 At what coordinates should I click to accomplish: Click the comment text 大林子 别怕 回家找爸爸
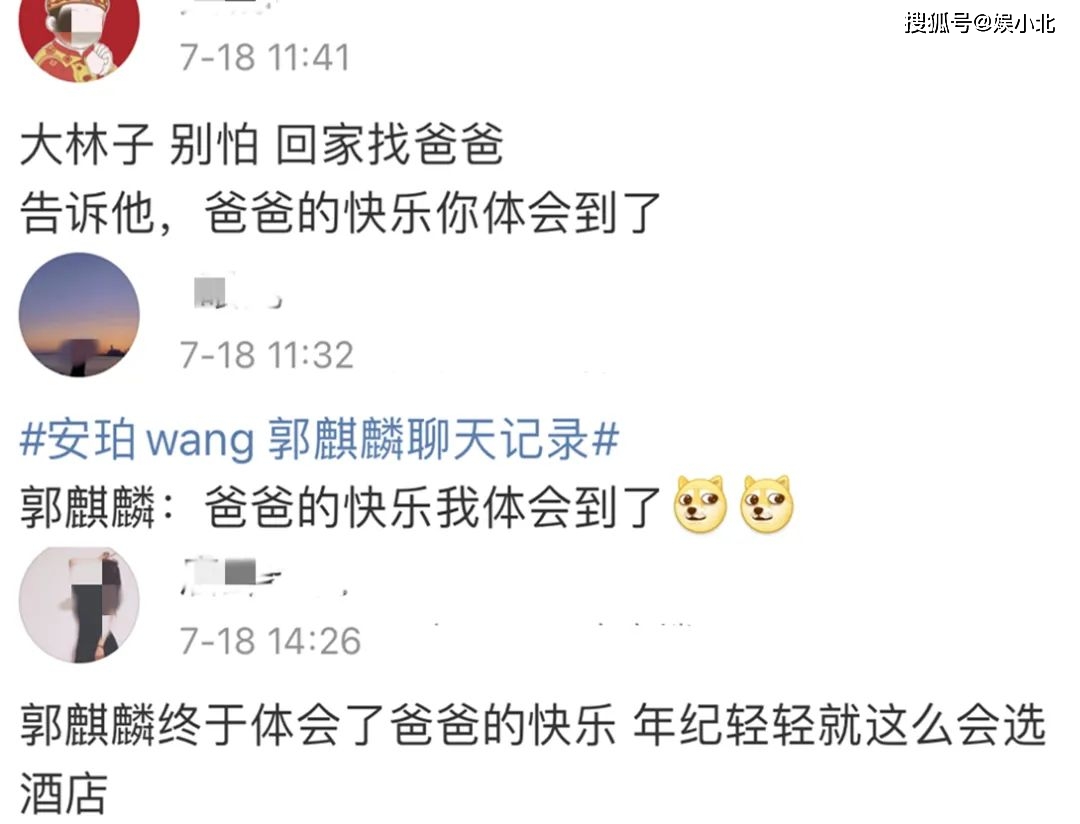click(x=262, y=145)
